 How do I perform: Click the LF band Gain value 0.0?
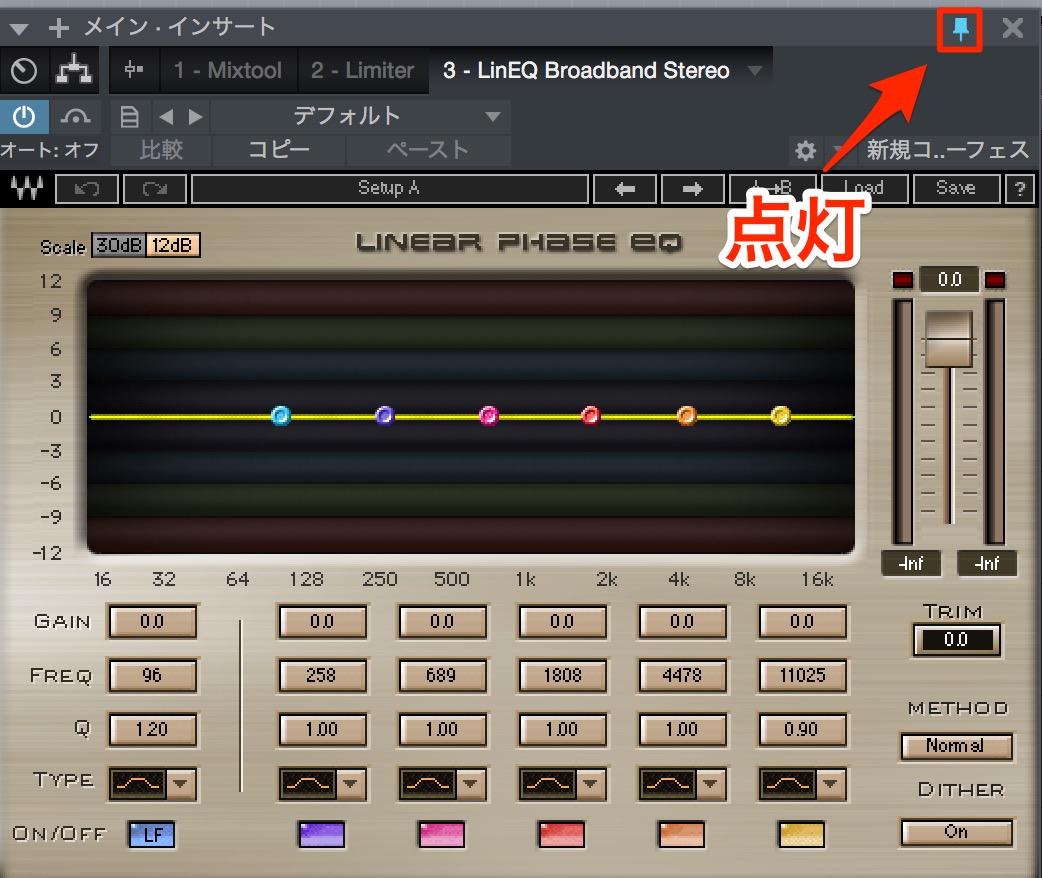[152, 621]
